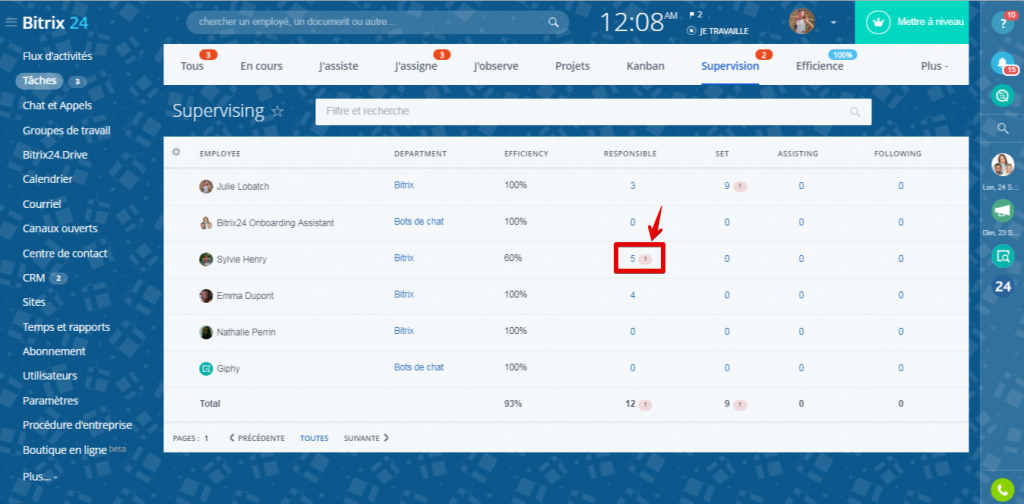
Task: Open Temps et rapports in sidebar
Action: click(x=66, y=327)
